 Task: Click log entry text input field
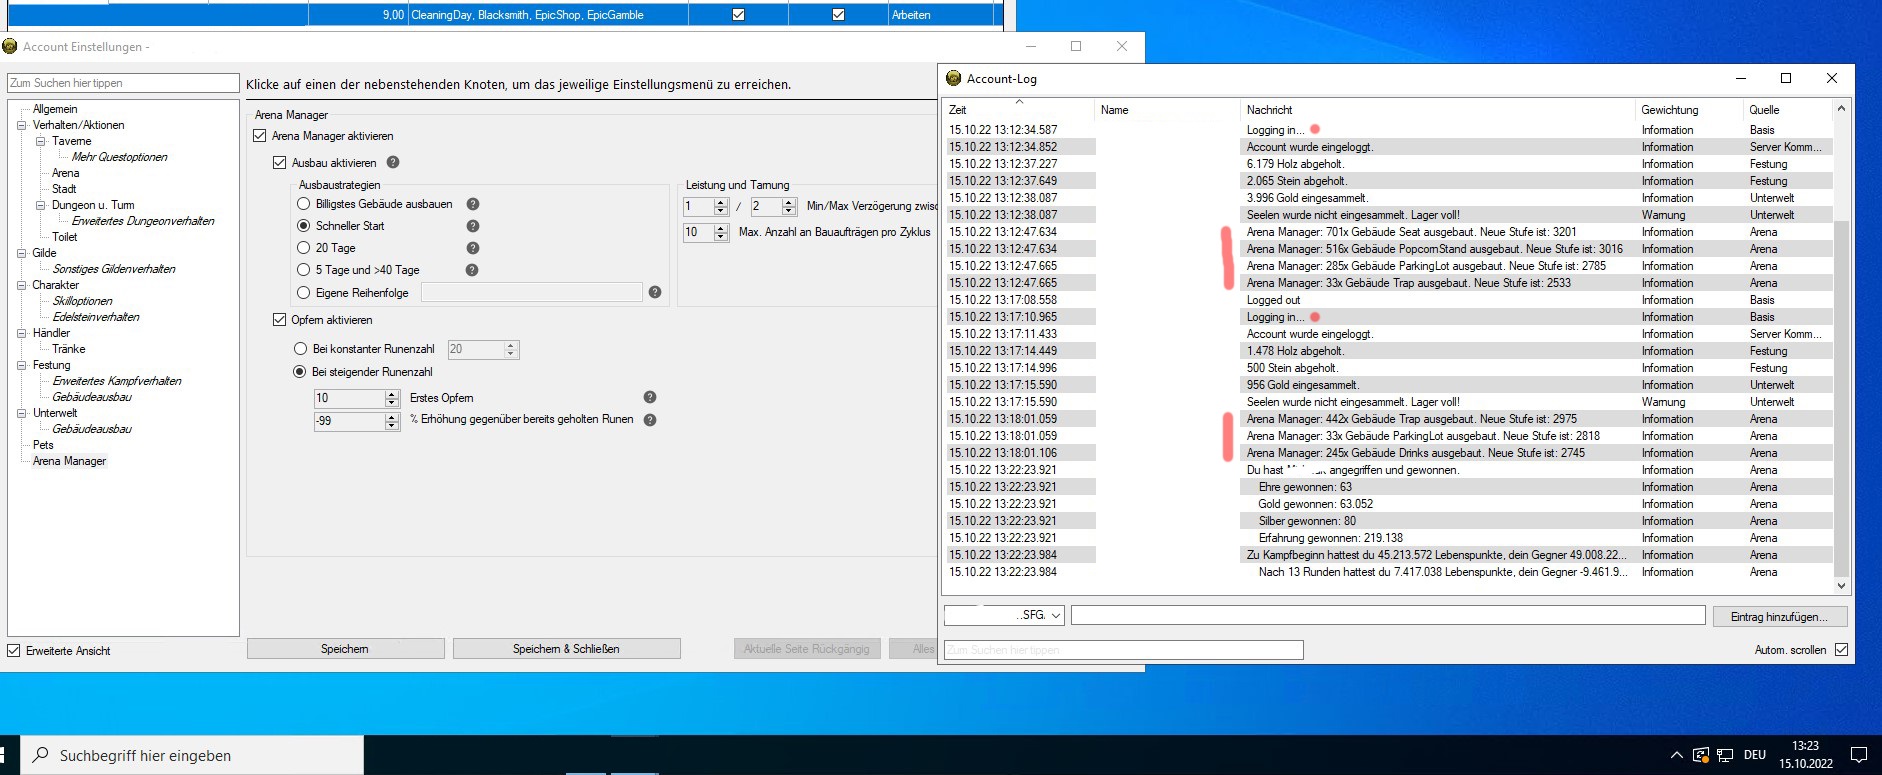point(1388,615)
